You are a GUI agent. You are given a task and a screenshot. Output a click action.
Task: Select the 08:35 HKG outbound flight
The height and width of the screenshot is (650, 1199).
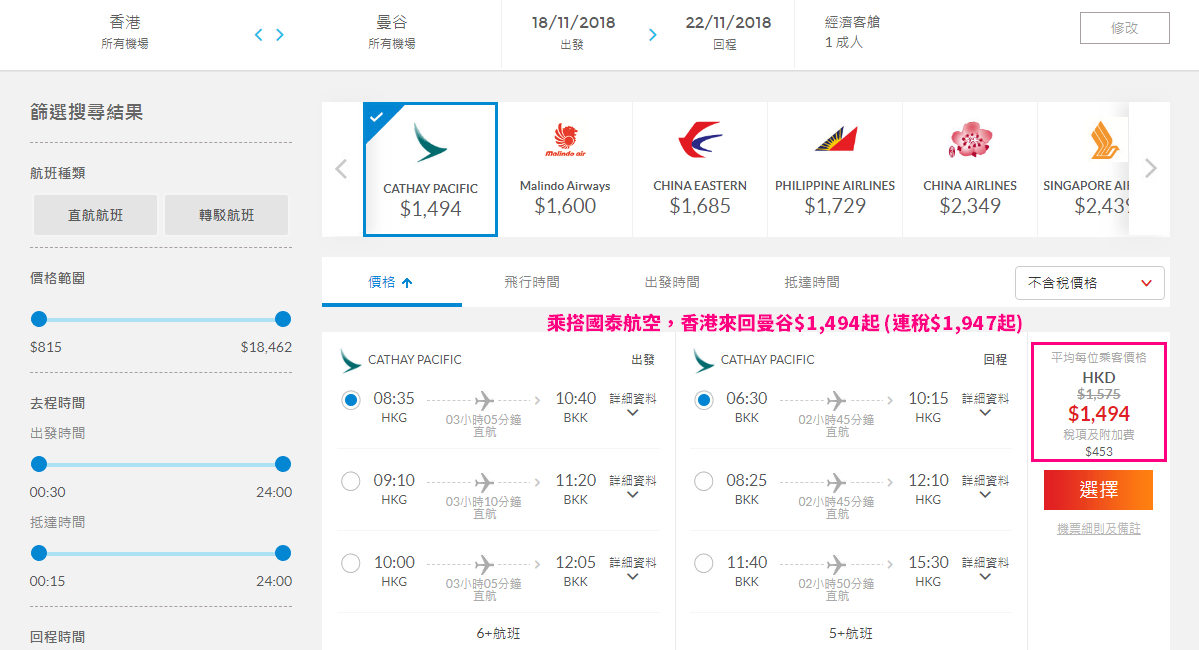(351, 400)
